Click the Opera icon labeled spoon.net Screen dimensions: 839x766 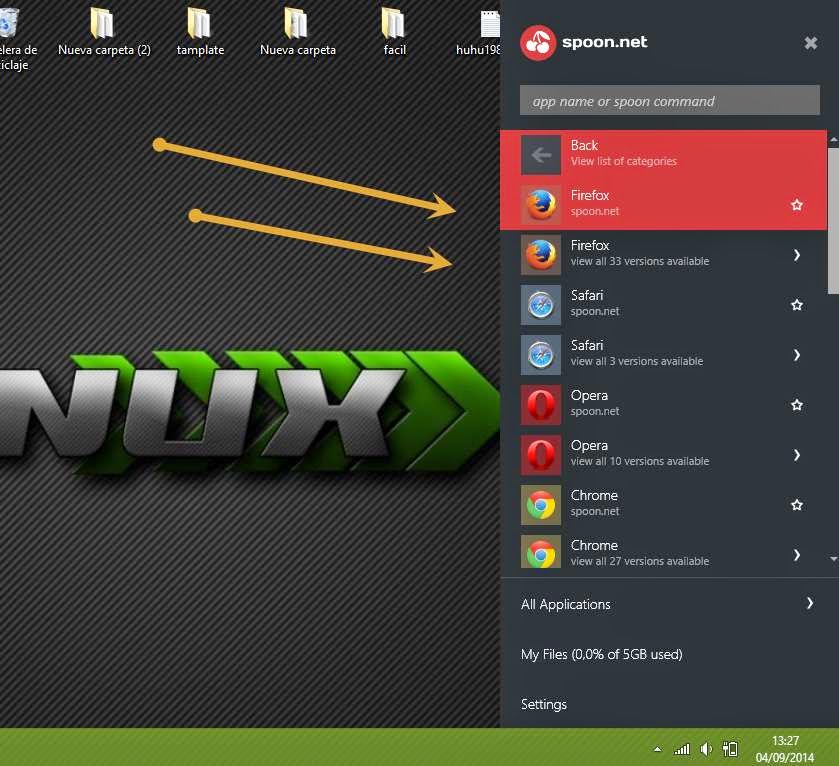pyautogui.click(x=541, y=405)
